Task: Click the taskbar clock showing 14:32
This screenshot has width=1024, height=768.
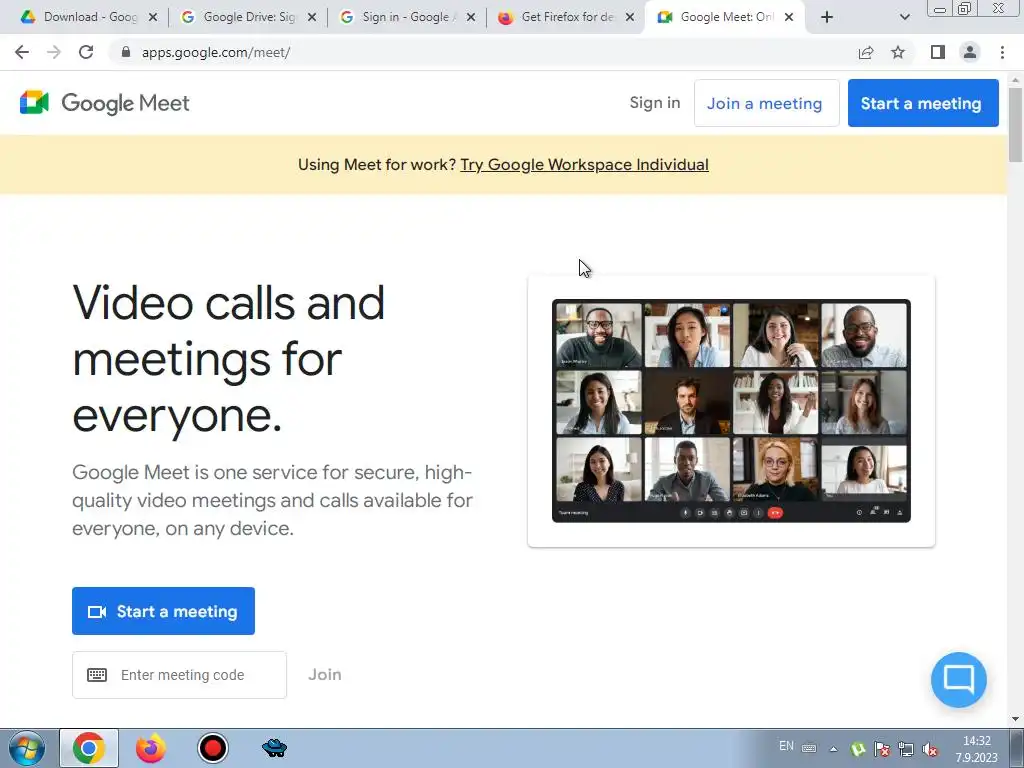Action: [976, 749]
